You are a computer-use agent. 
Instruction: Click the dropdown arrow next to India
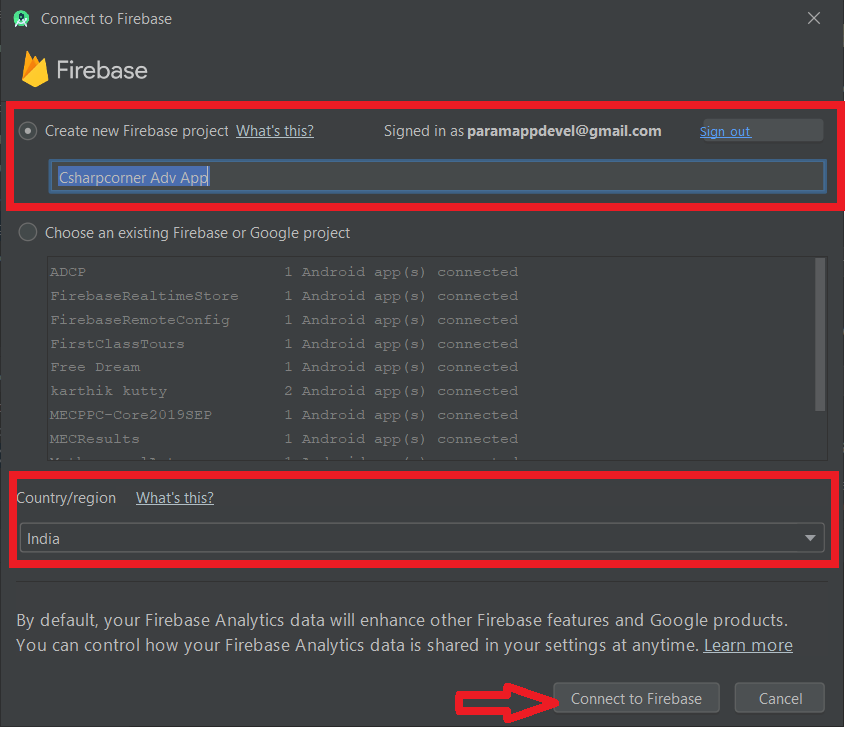(810, 537)
